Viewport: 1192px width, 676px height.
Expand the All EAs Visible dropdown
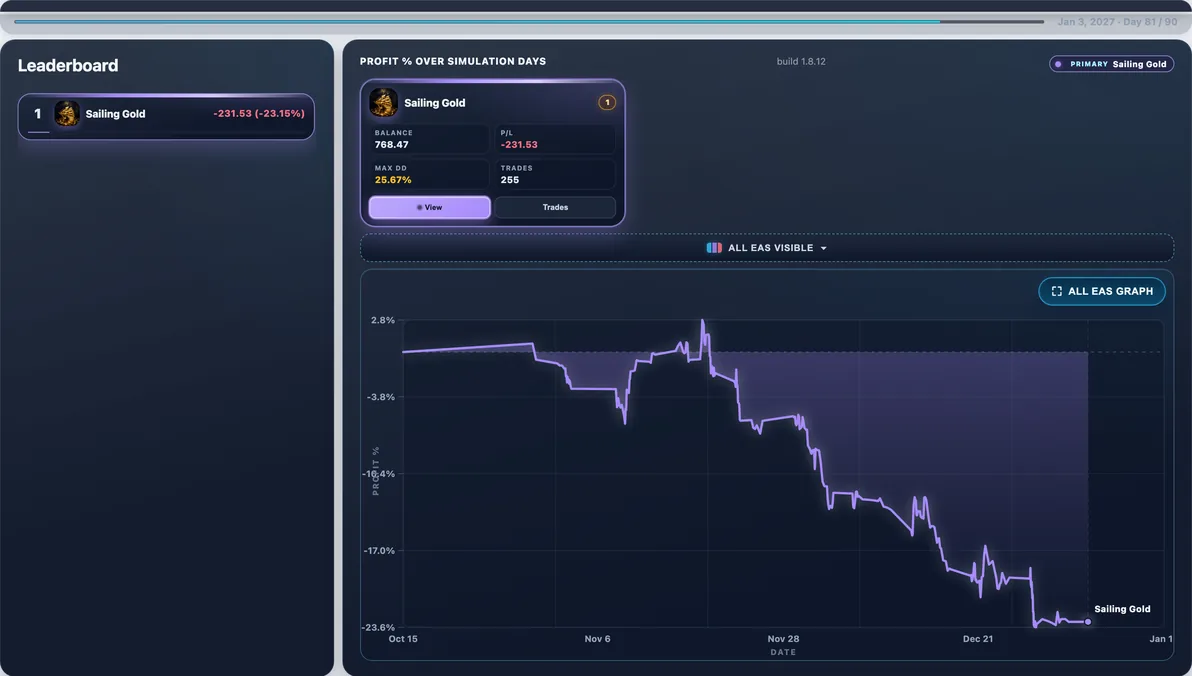[x=766, y=248]
